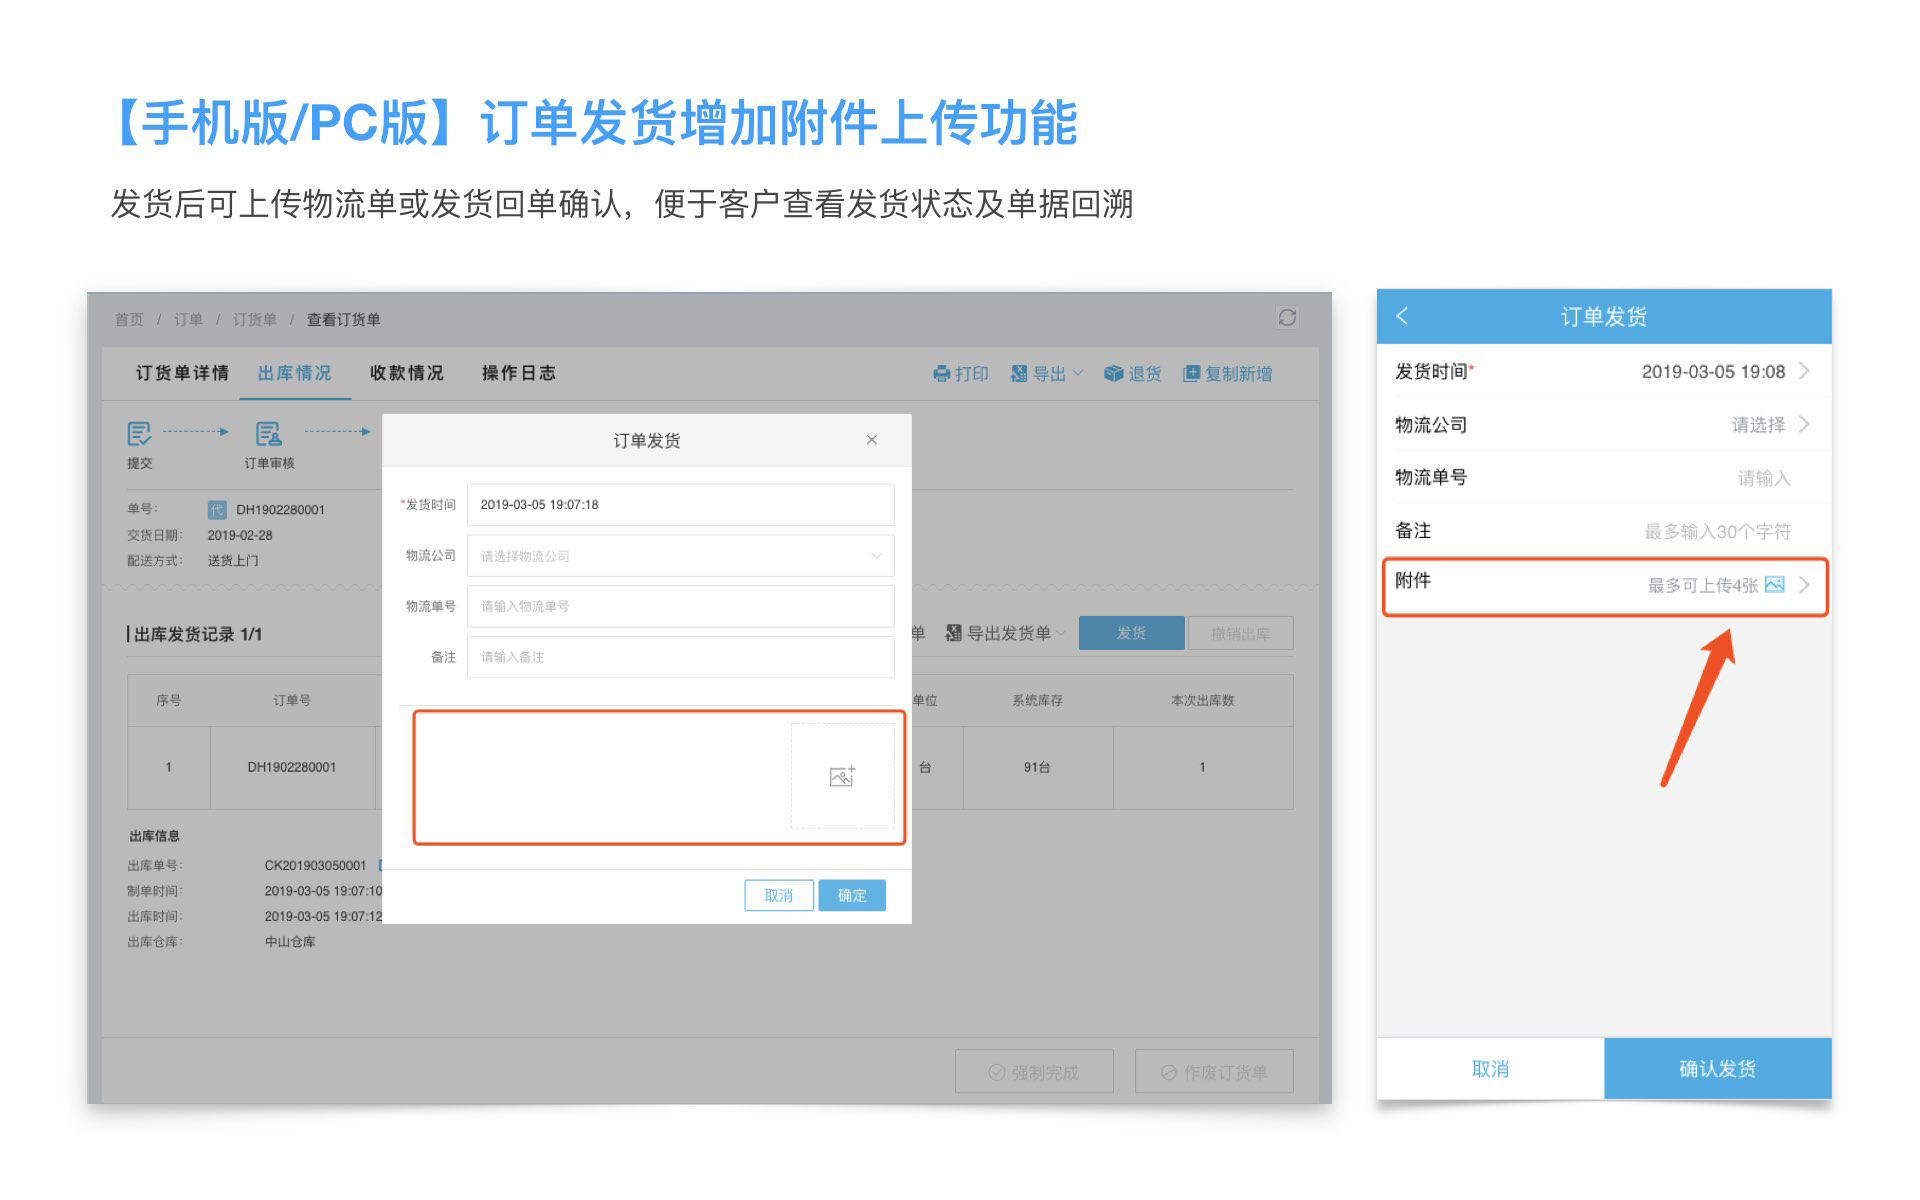
Task: Click the 复制新增 copy-add icon
Action: pos(1191,374)
